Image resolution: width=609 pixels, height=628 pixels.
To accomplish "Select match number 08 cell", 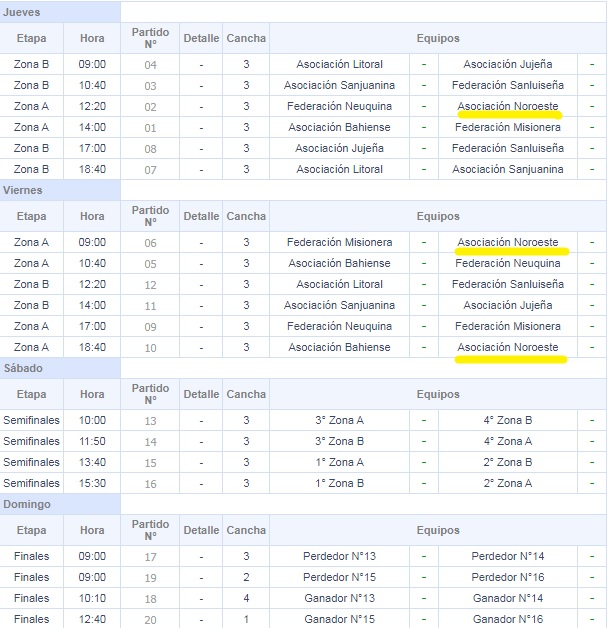I will (151, 148).
